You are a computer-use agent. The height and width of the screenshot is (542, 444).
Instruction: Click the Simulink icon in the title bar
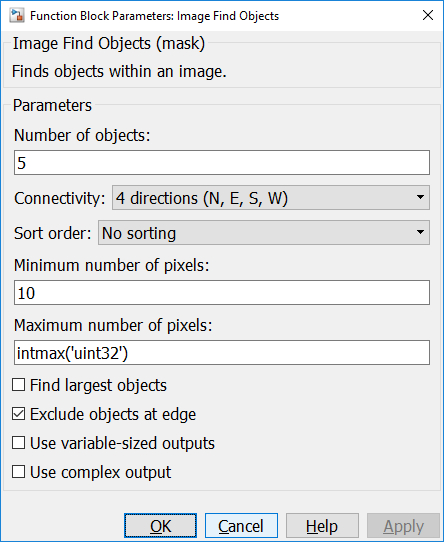[x=17, y=16]
